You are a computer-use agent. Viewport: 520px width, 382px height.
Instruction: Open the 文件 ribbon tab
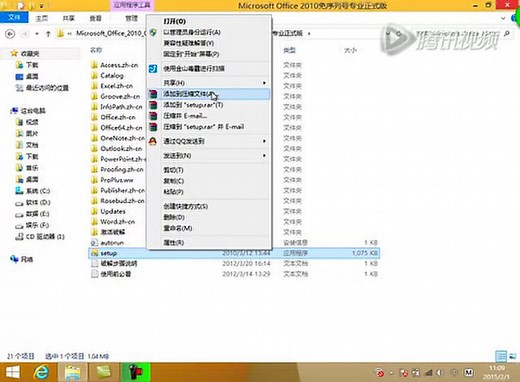(x=14, y=17)
